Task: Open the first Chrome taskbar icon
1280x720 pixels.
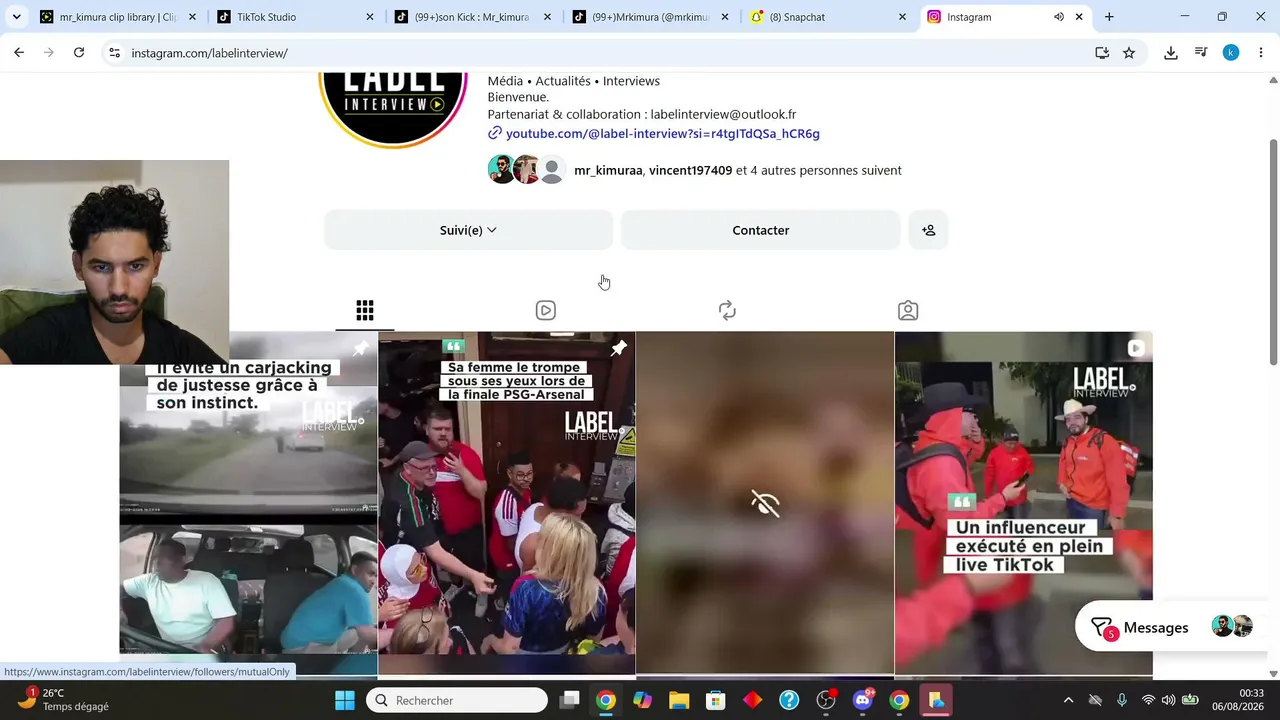Action: pyautogui.click(x=606, y=701)
